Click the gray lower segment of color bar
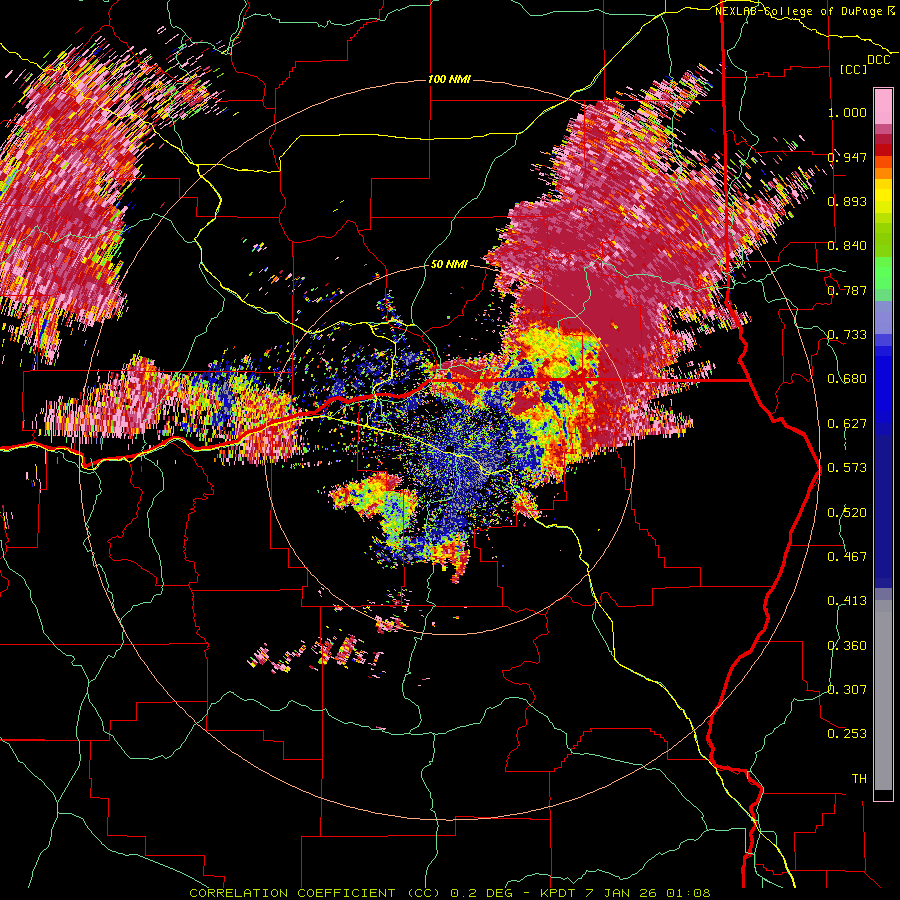The image size is (900, 900). click(x=883, y=695)
